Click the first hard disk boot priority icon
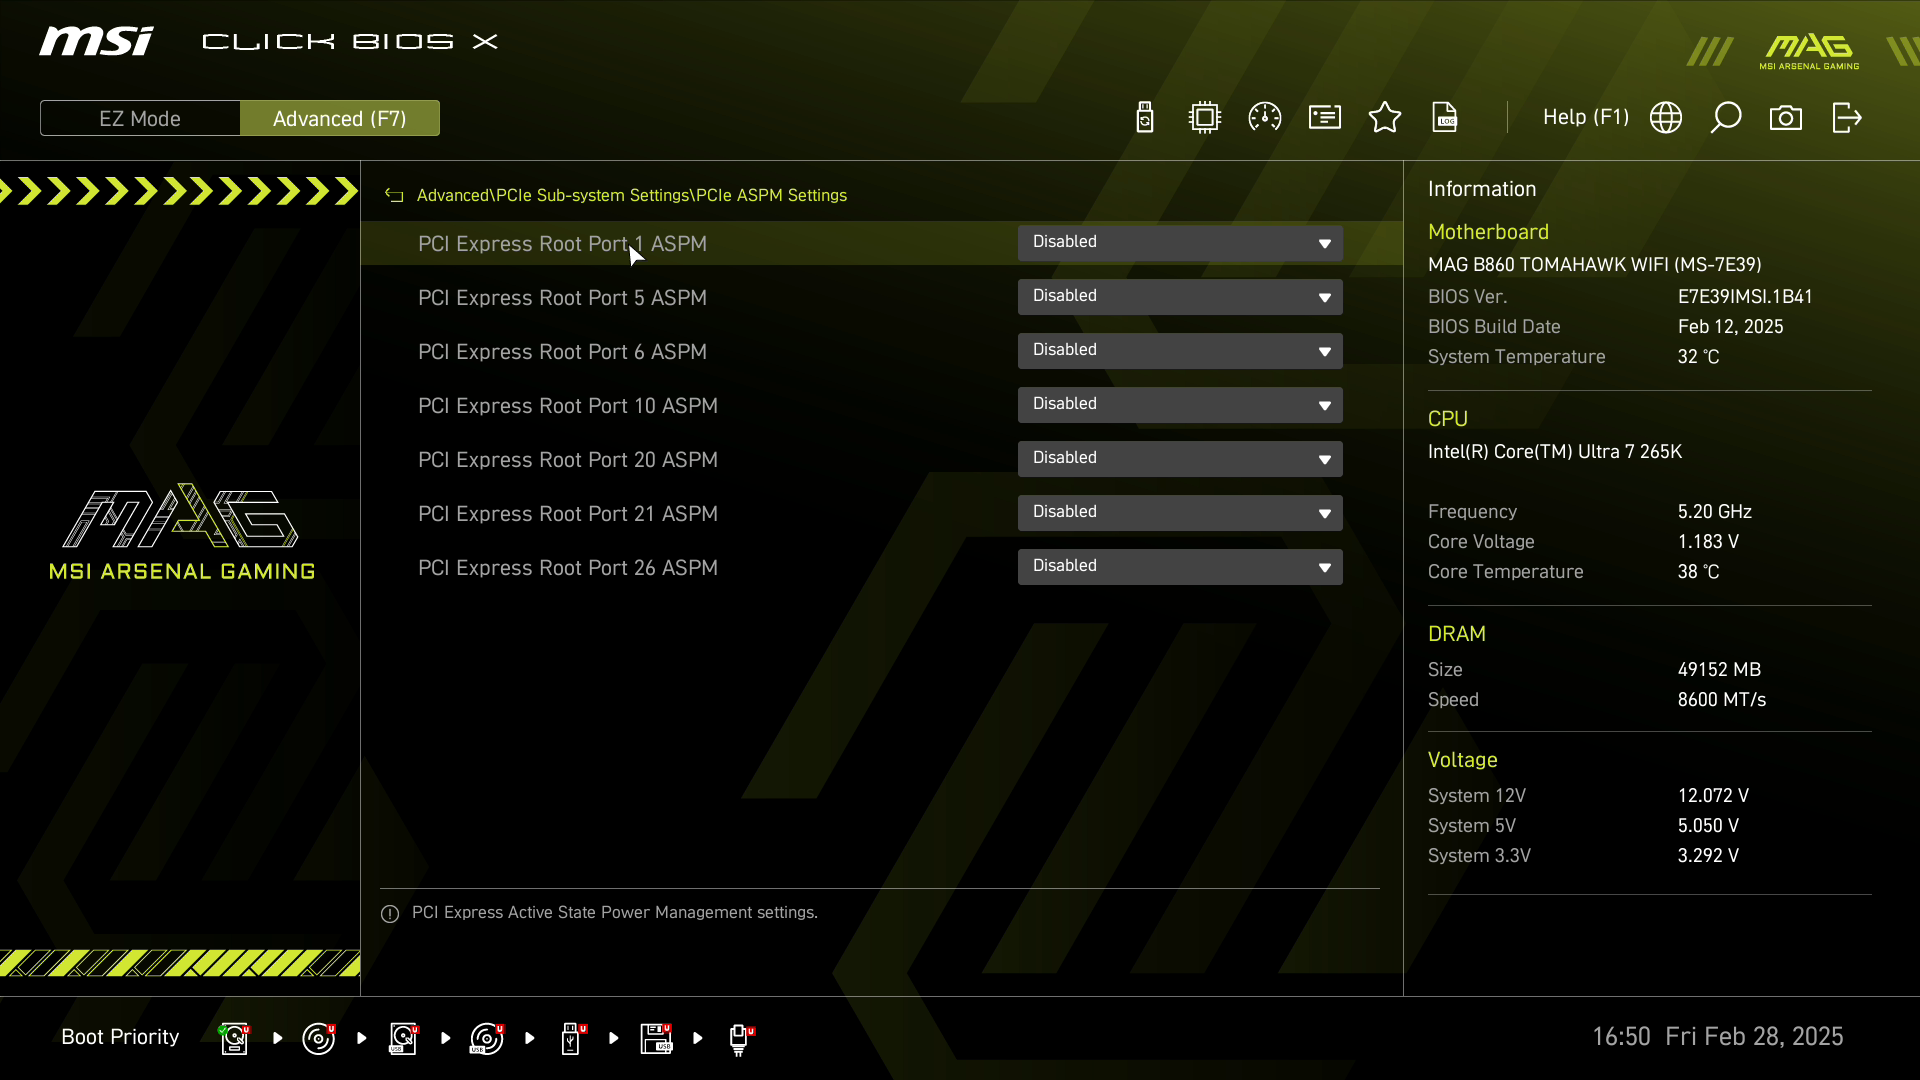Image resolution: width=1920 pixels, height=1080 pixels. pos(234,1038)
